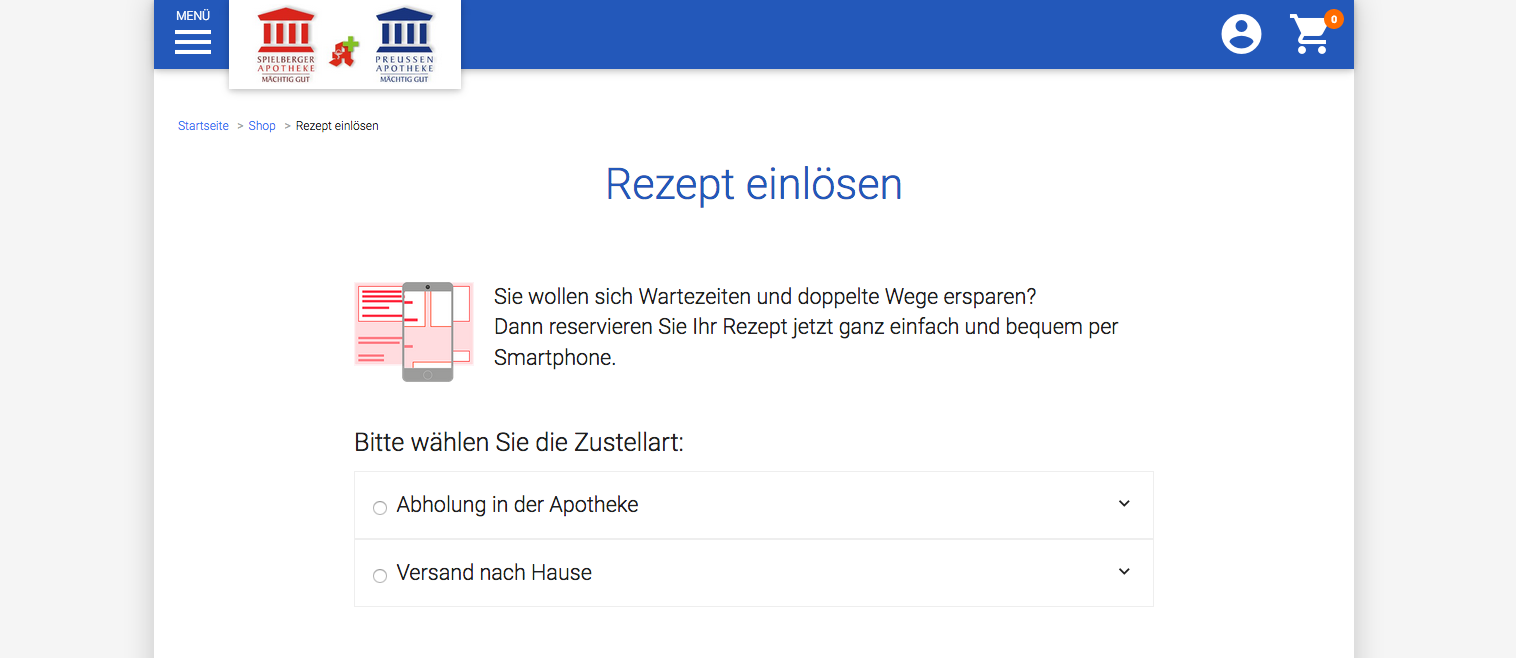Click the orange cart item count badge

tap(1333, 19)
